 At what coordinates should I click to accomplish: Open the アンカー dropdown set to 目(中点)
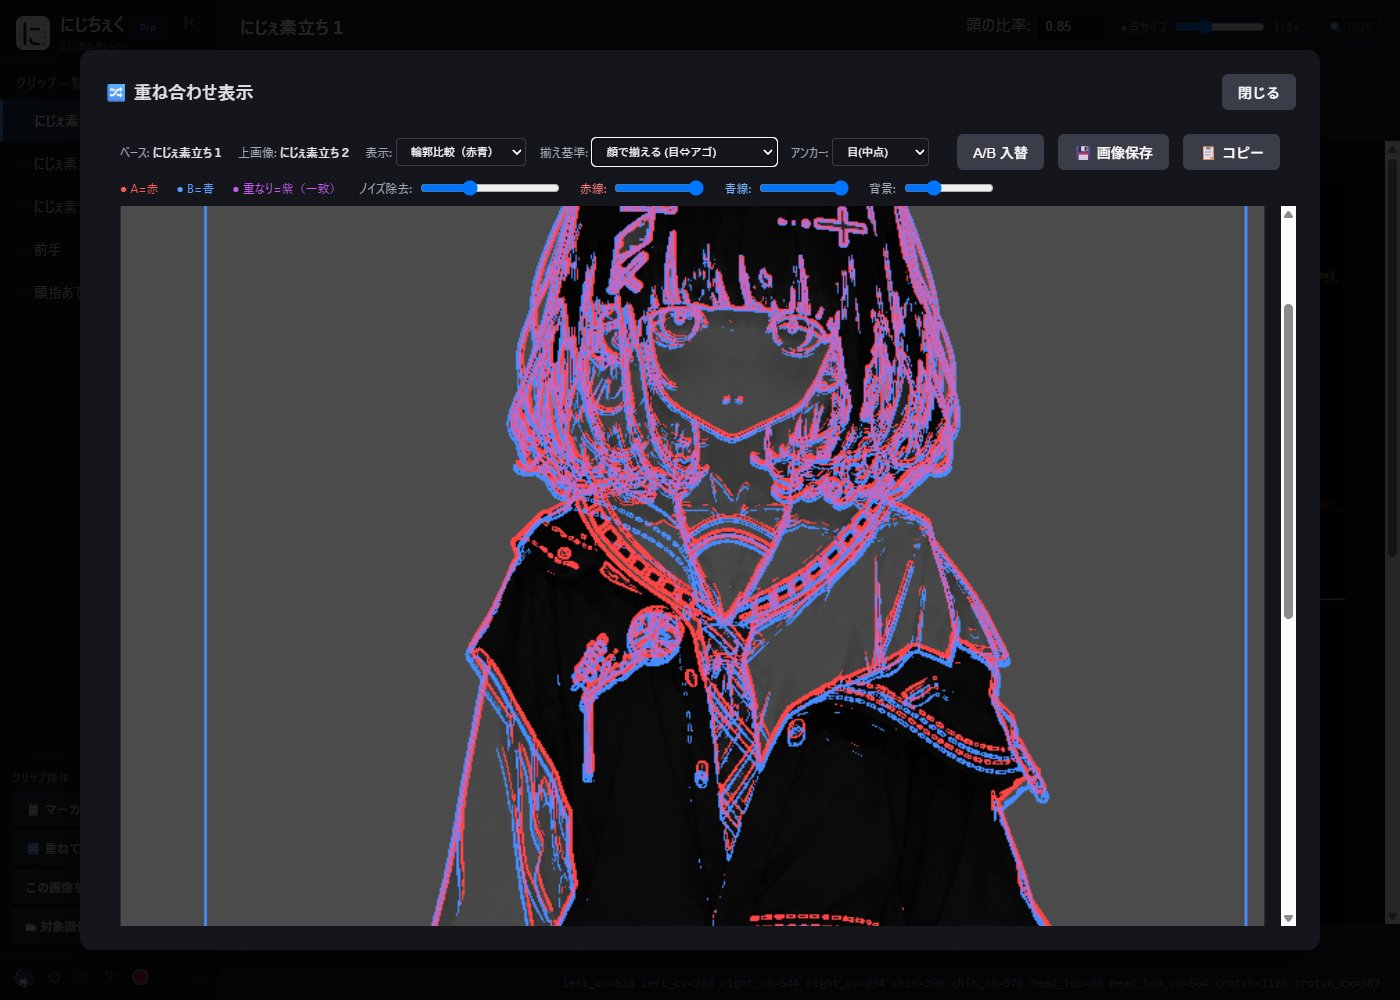coord(880,152)
